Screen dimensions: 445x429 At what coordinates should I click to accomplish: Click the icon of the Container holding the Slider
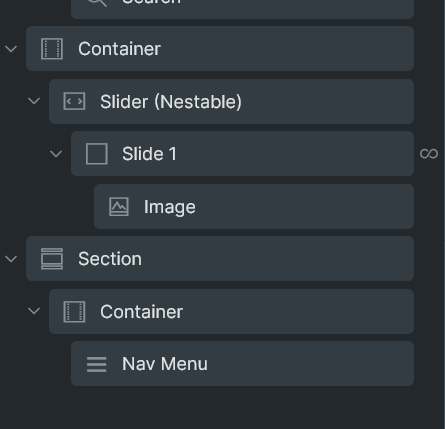click(x=52, y=49)
